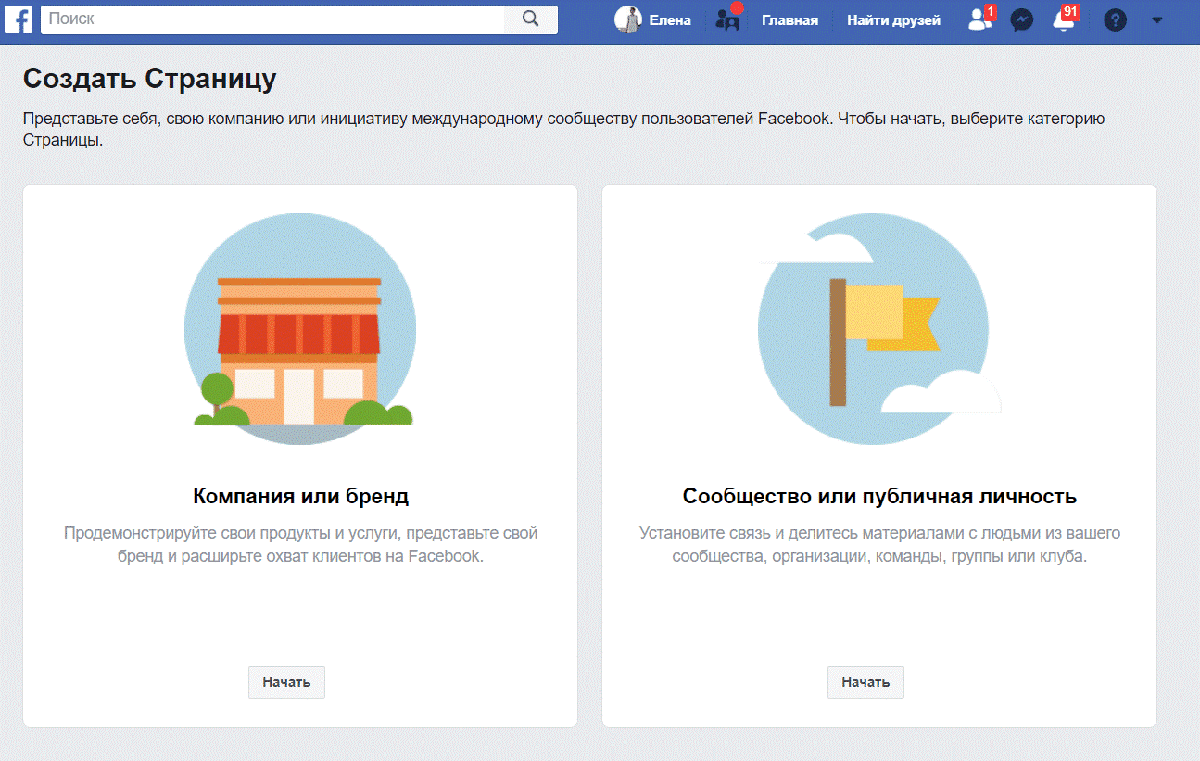Click Начать under Сообщество или публичная личность
Screen dimensions: 1200x761
point(865,682)
